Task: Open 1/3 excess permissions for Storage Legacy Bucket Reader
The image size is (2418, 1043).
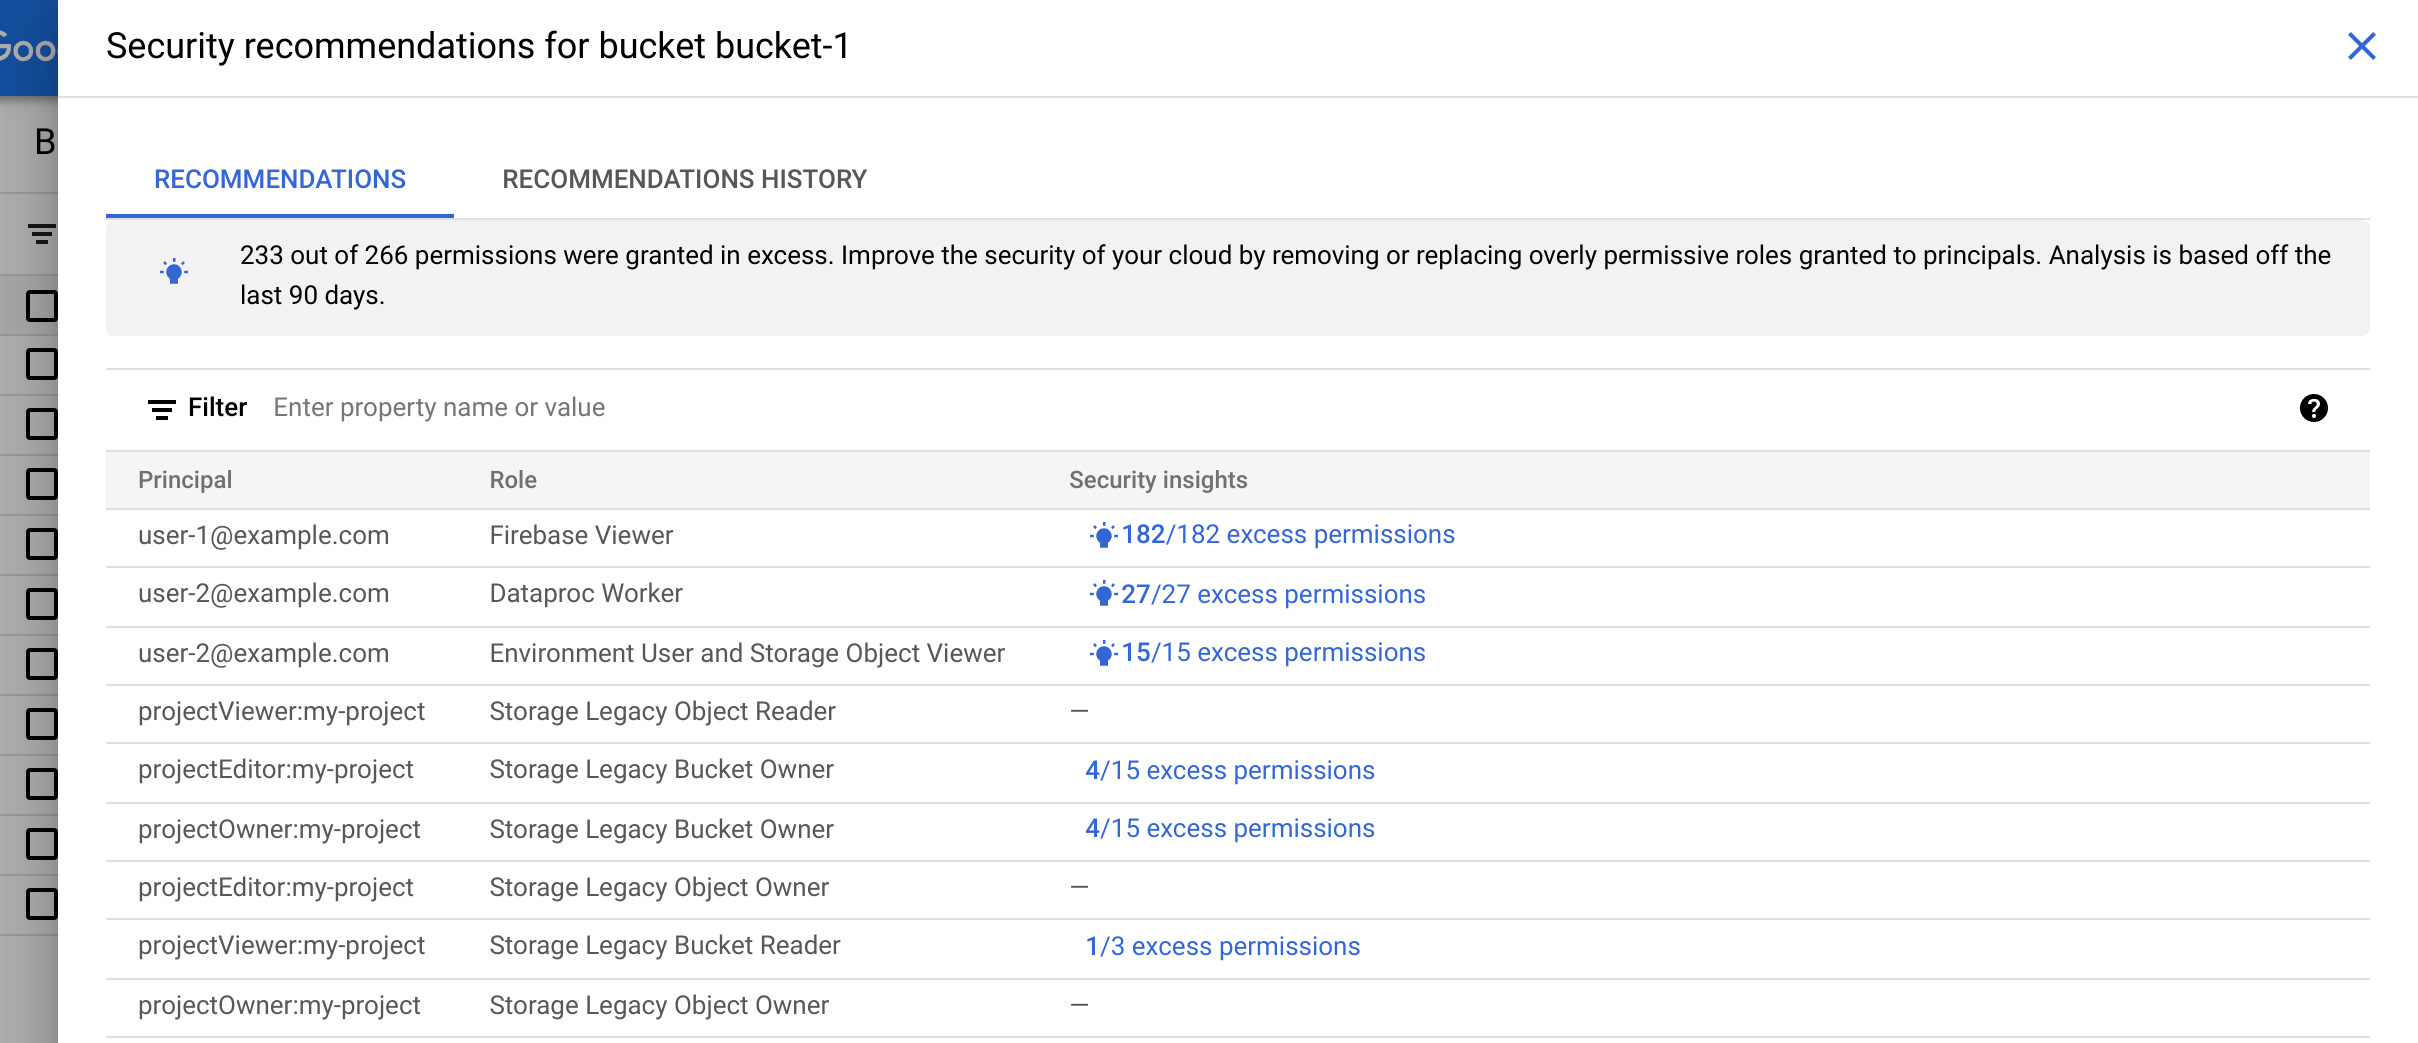Action: tap(1222, 946)
